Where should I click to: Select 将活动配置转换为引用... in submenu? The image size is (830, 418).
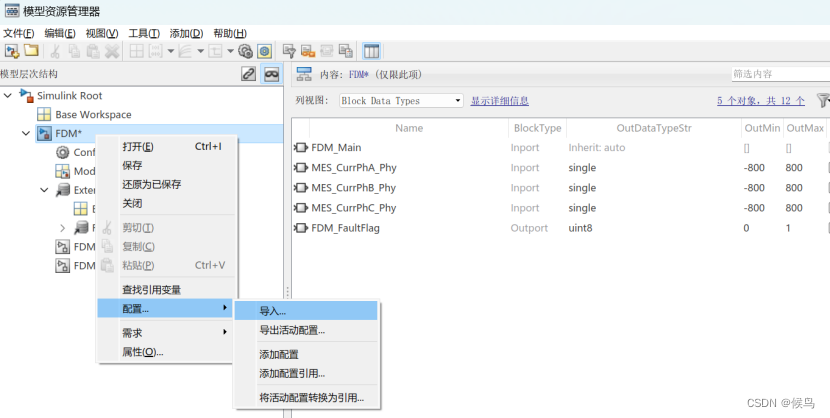click(x=306, y=398)
